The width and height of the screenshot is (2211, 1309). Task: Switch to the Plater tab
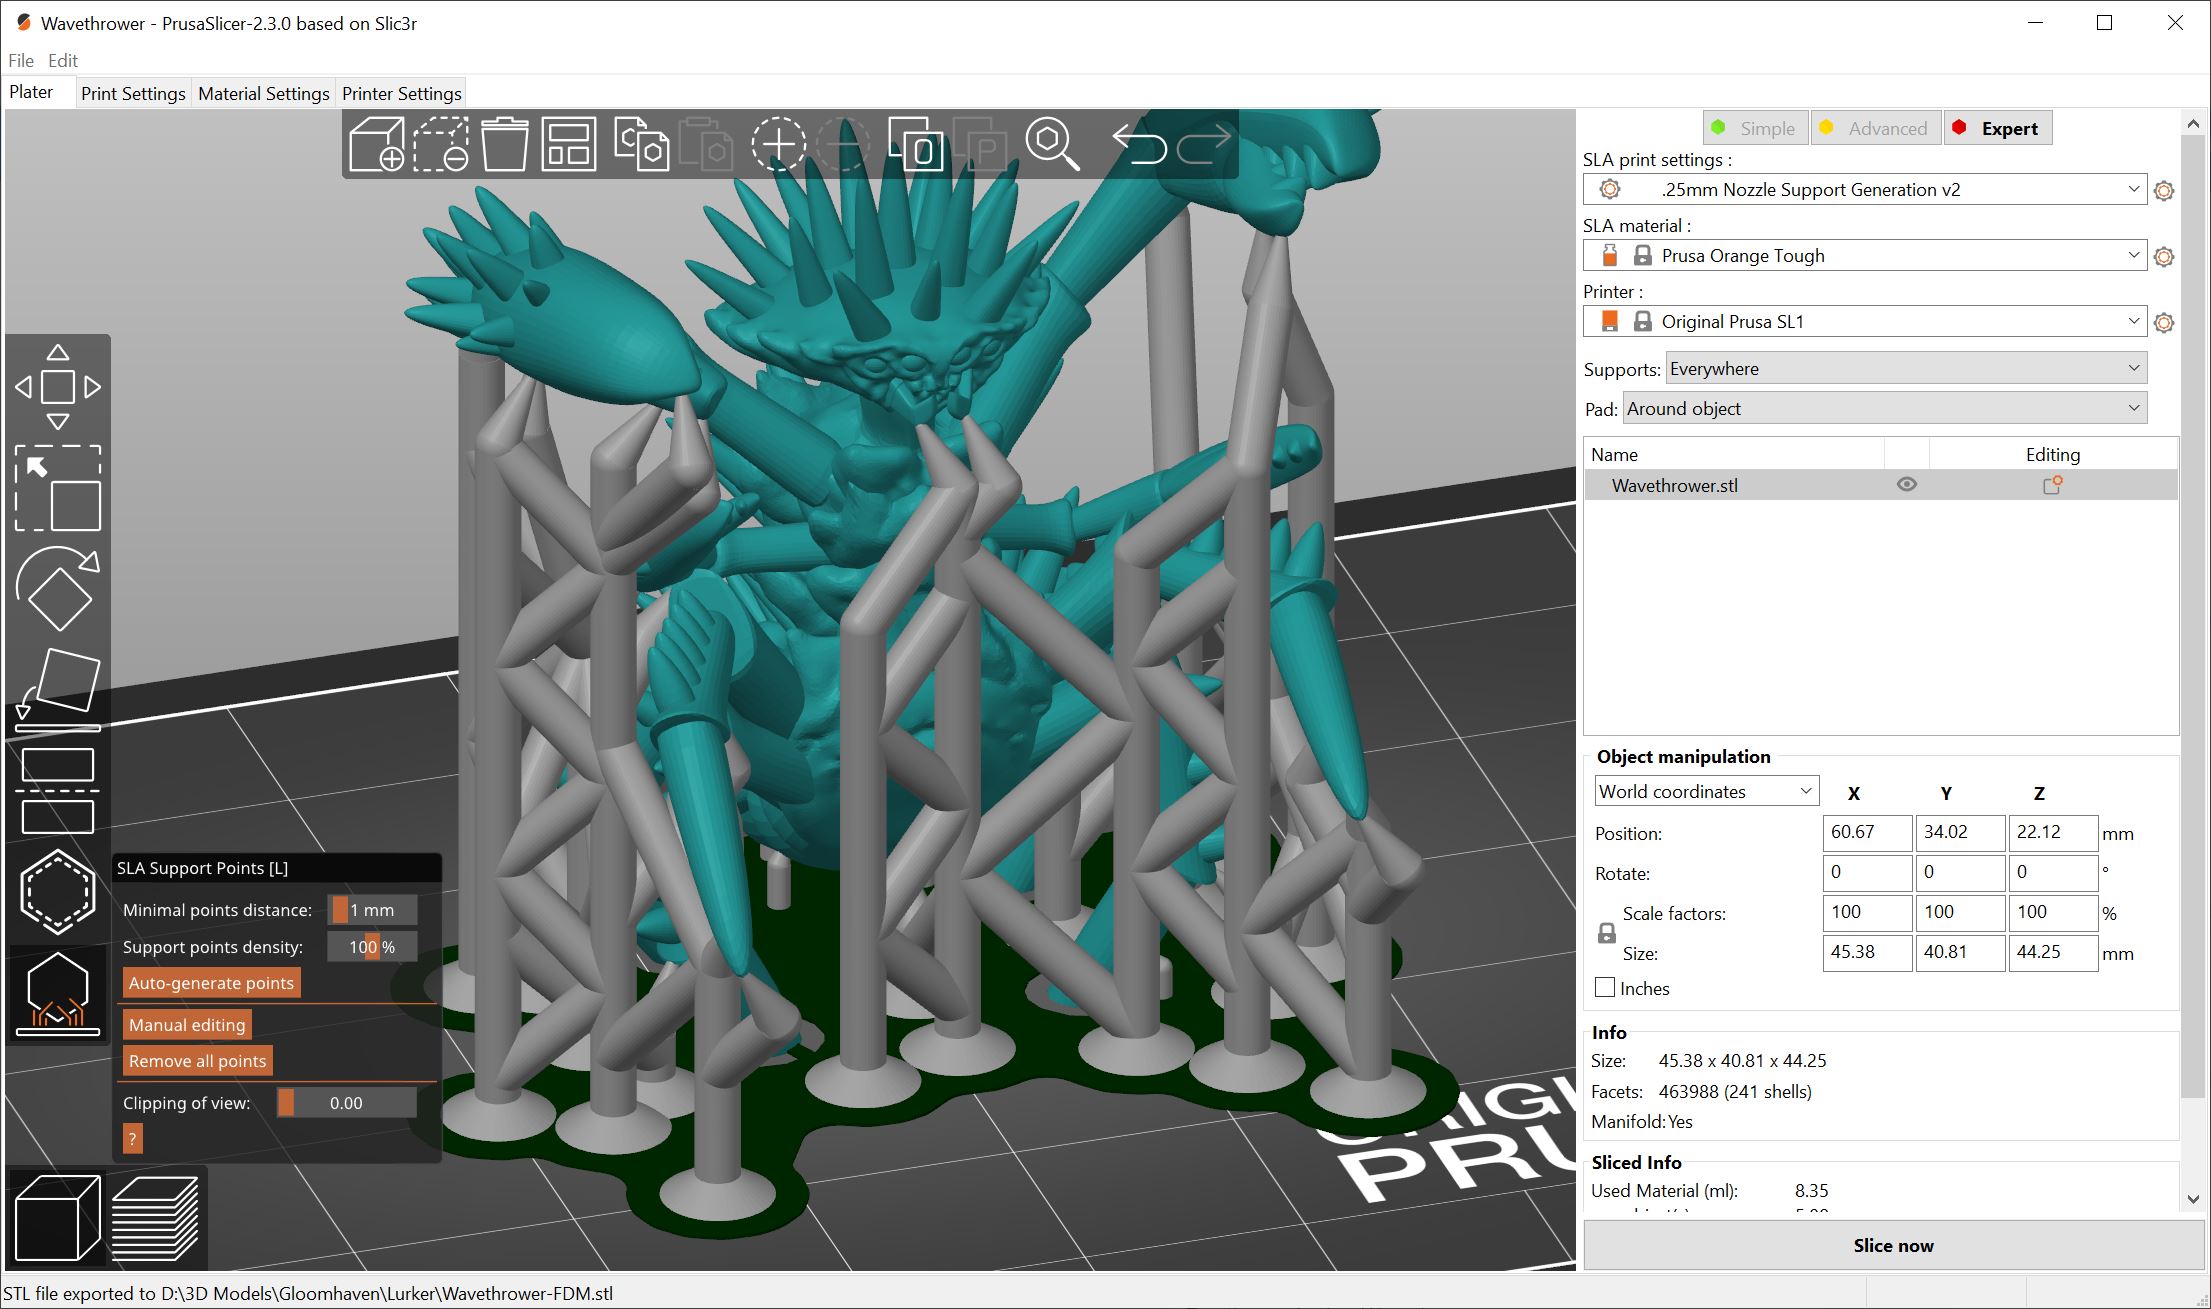click(x=31, y=92)
